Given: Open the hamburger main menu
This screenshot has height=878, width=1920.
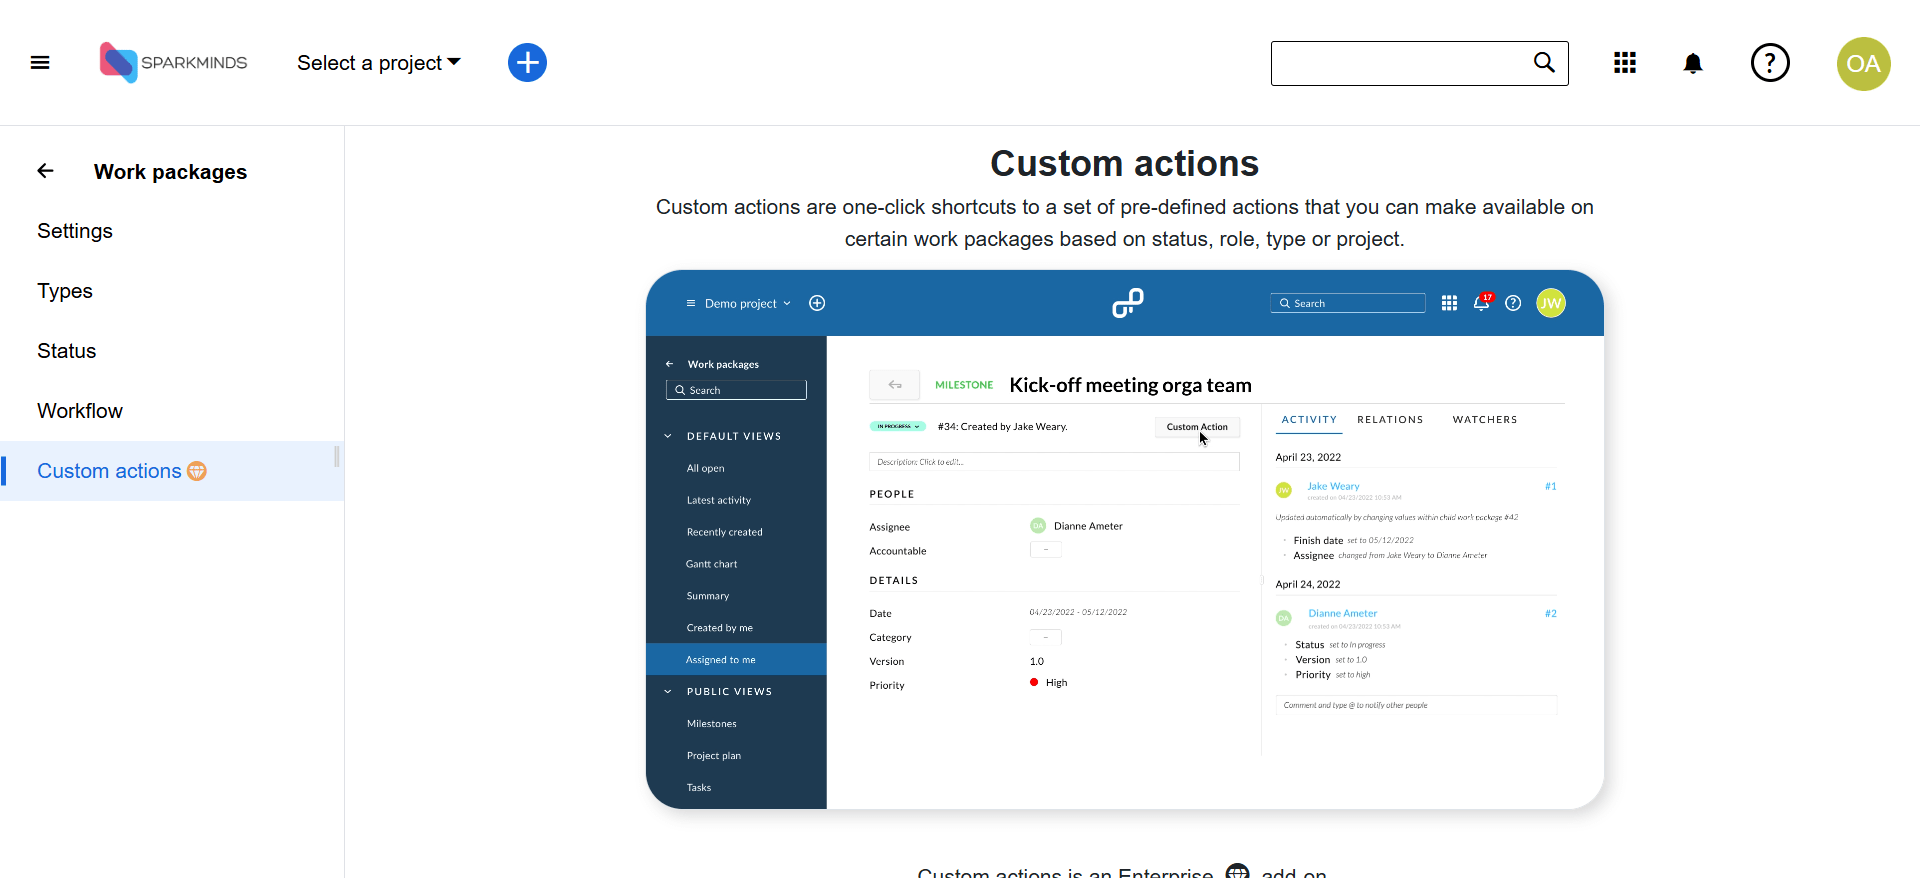Looking at the screenshot, I should [40, 63].
